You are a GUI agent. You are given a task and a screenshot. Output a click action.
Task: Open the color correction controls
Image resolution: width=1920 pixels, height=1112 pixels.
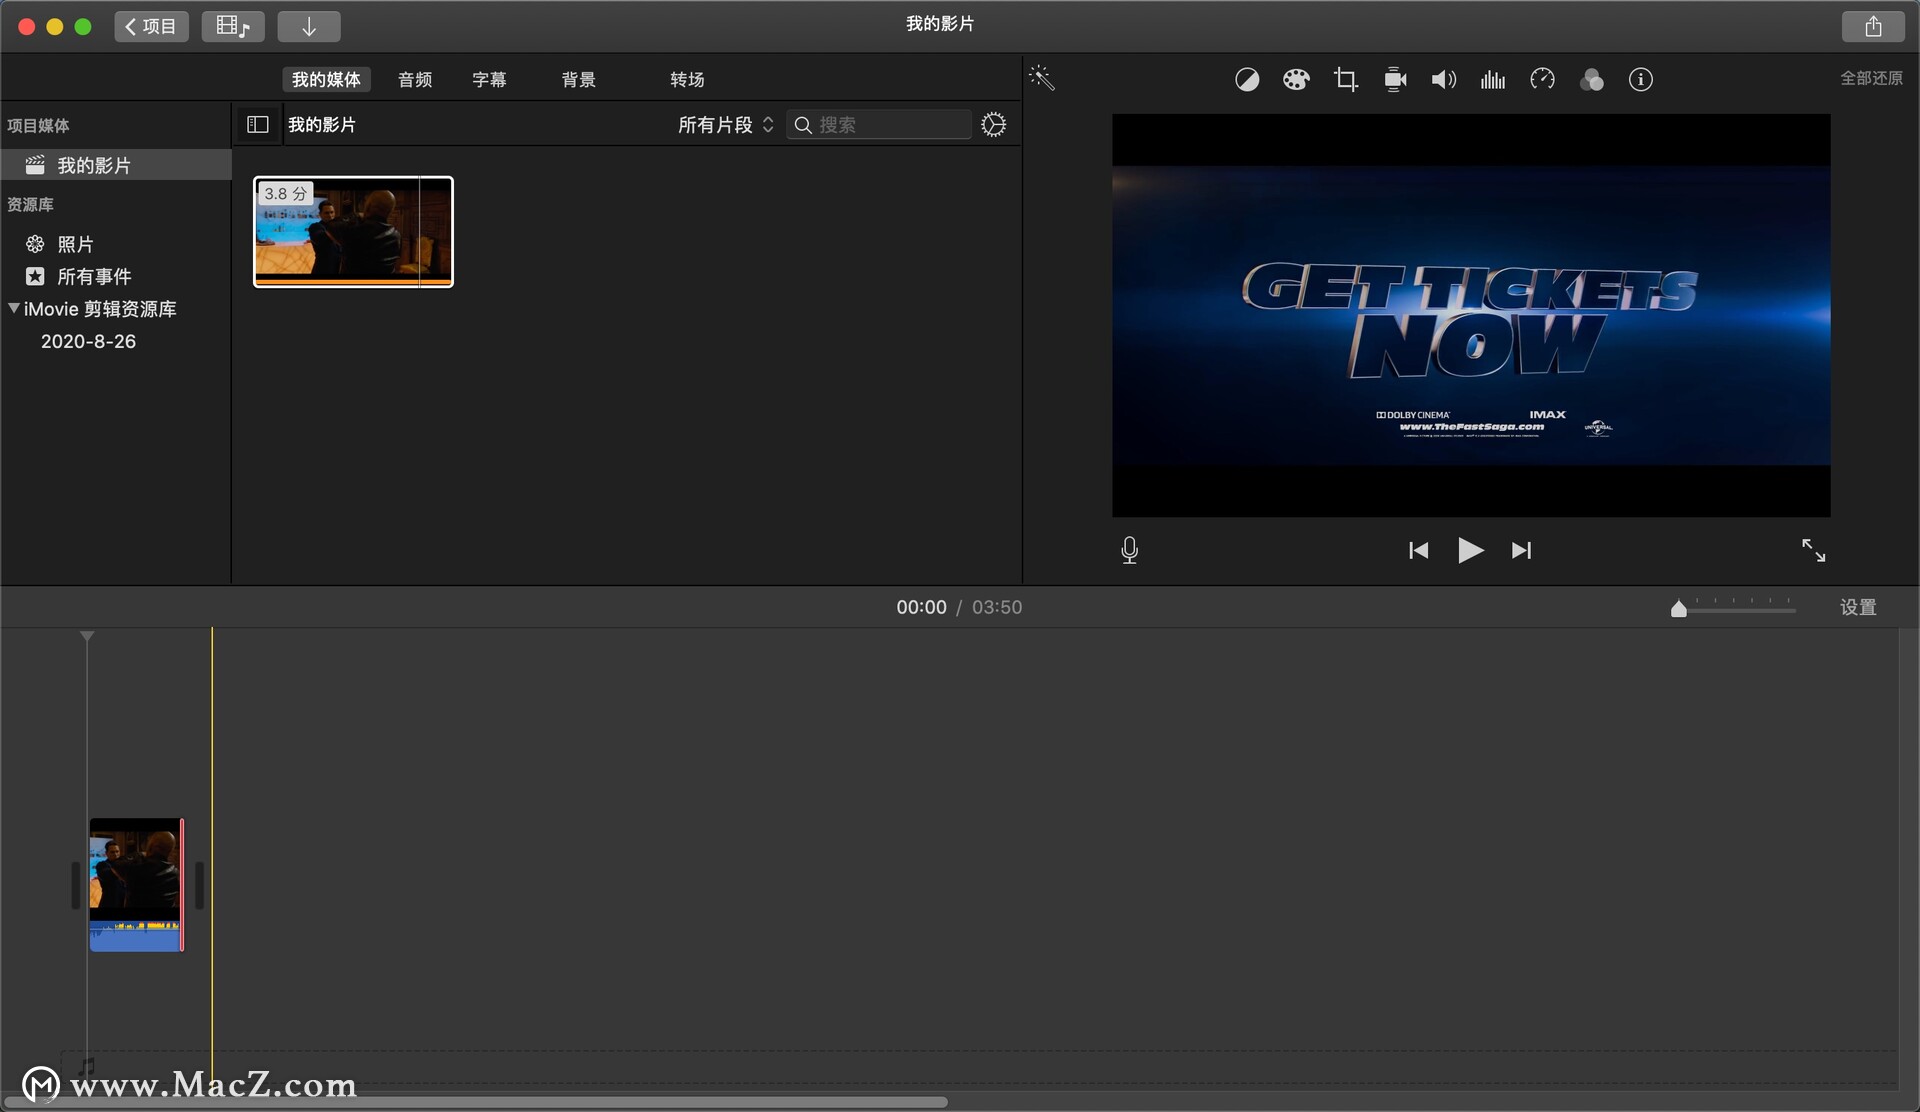pos(1296,80)
